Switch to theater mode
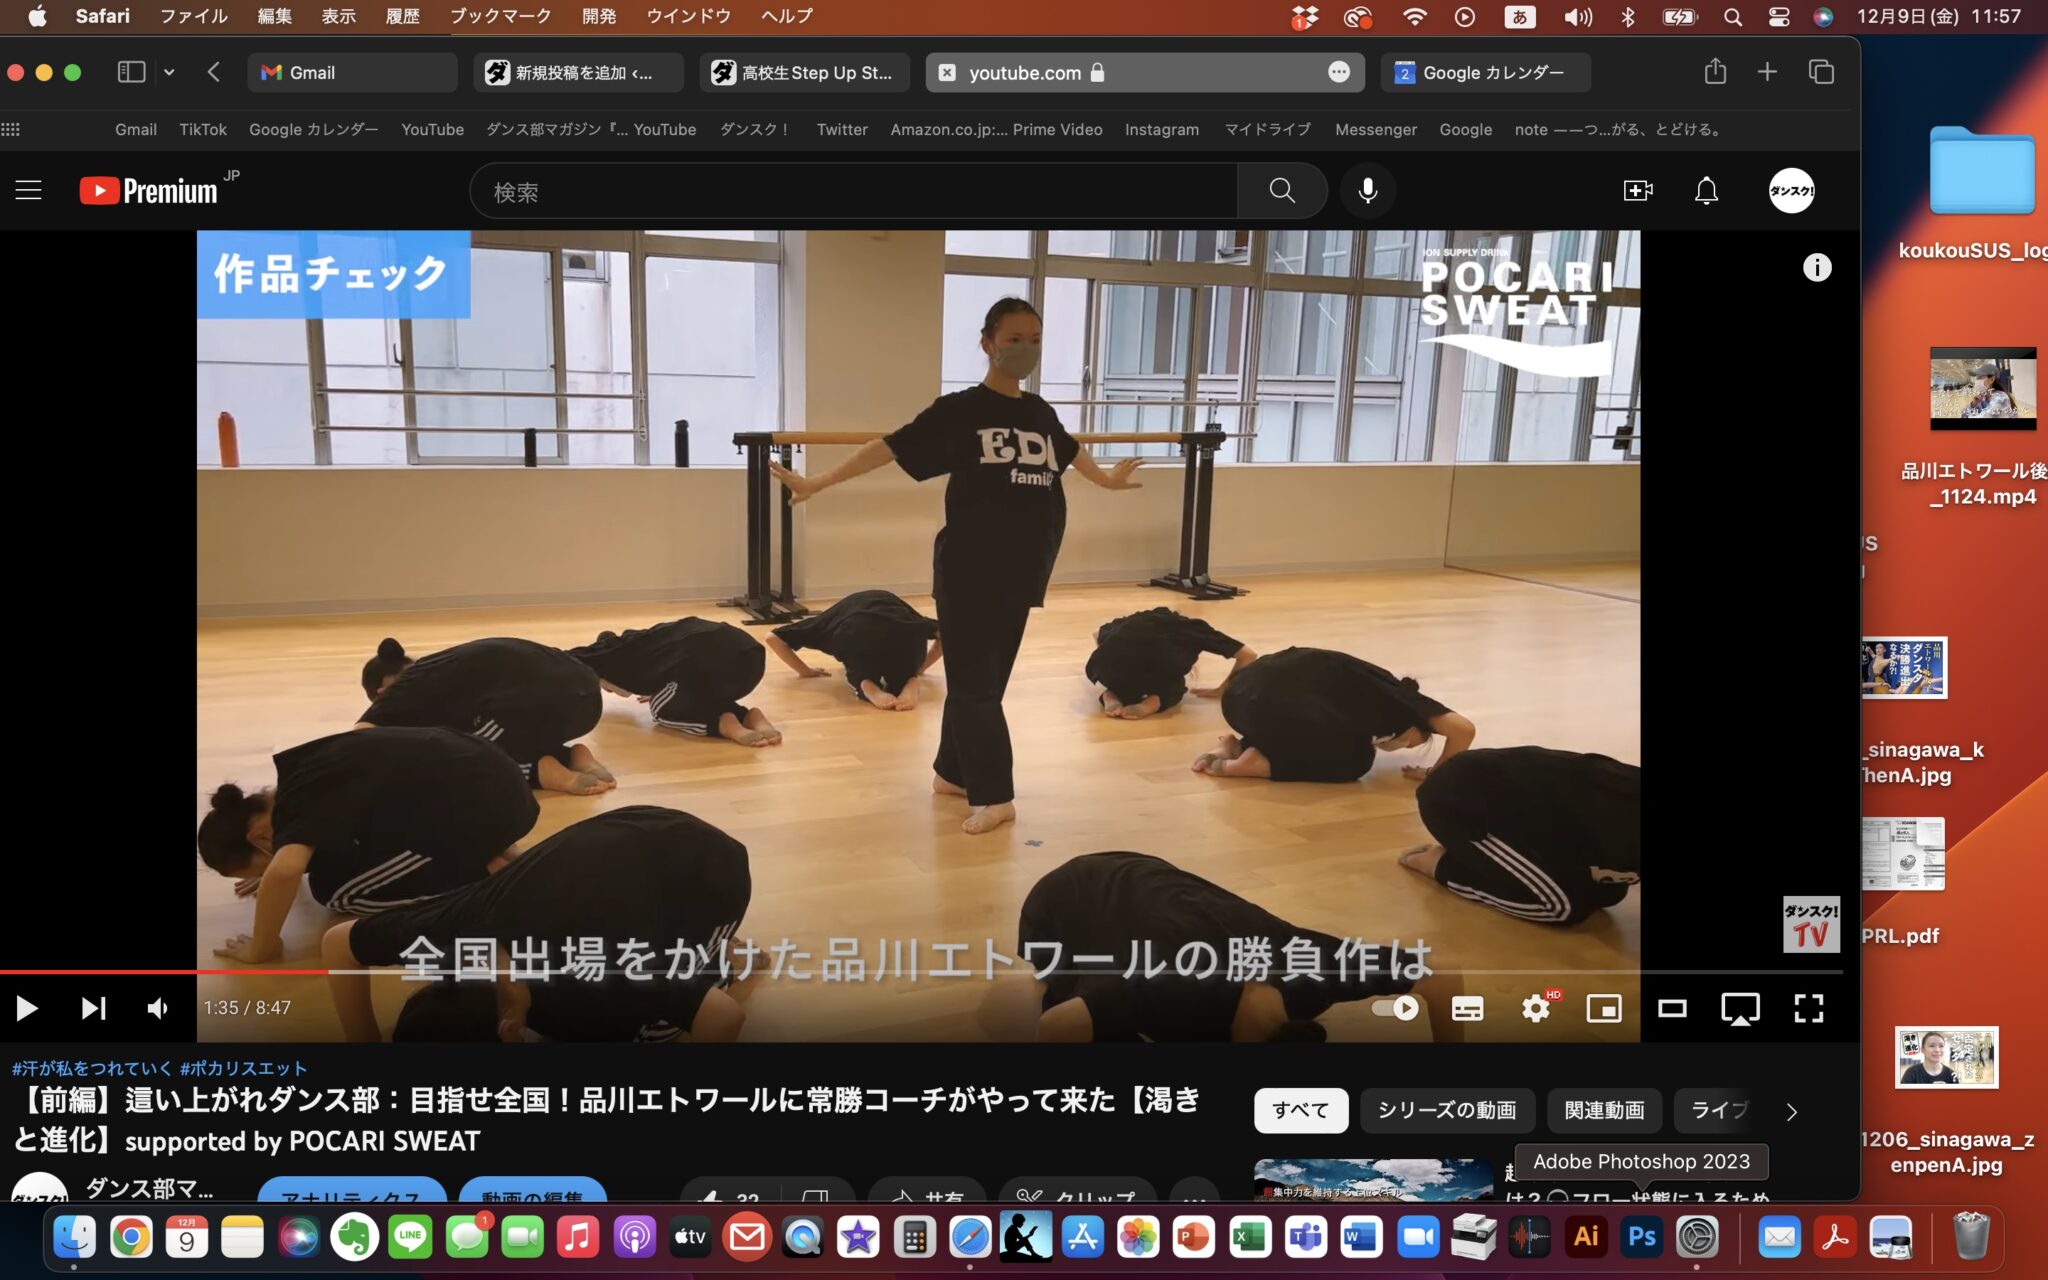Viewport: 2048px width, 1280px height. point(1672,1009)
